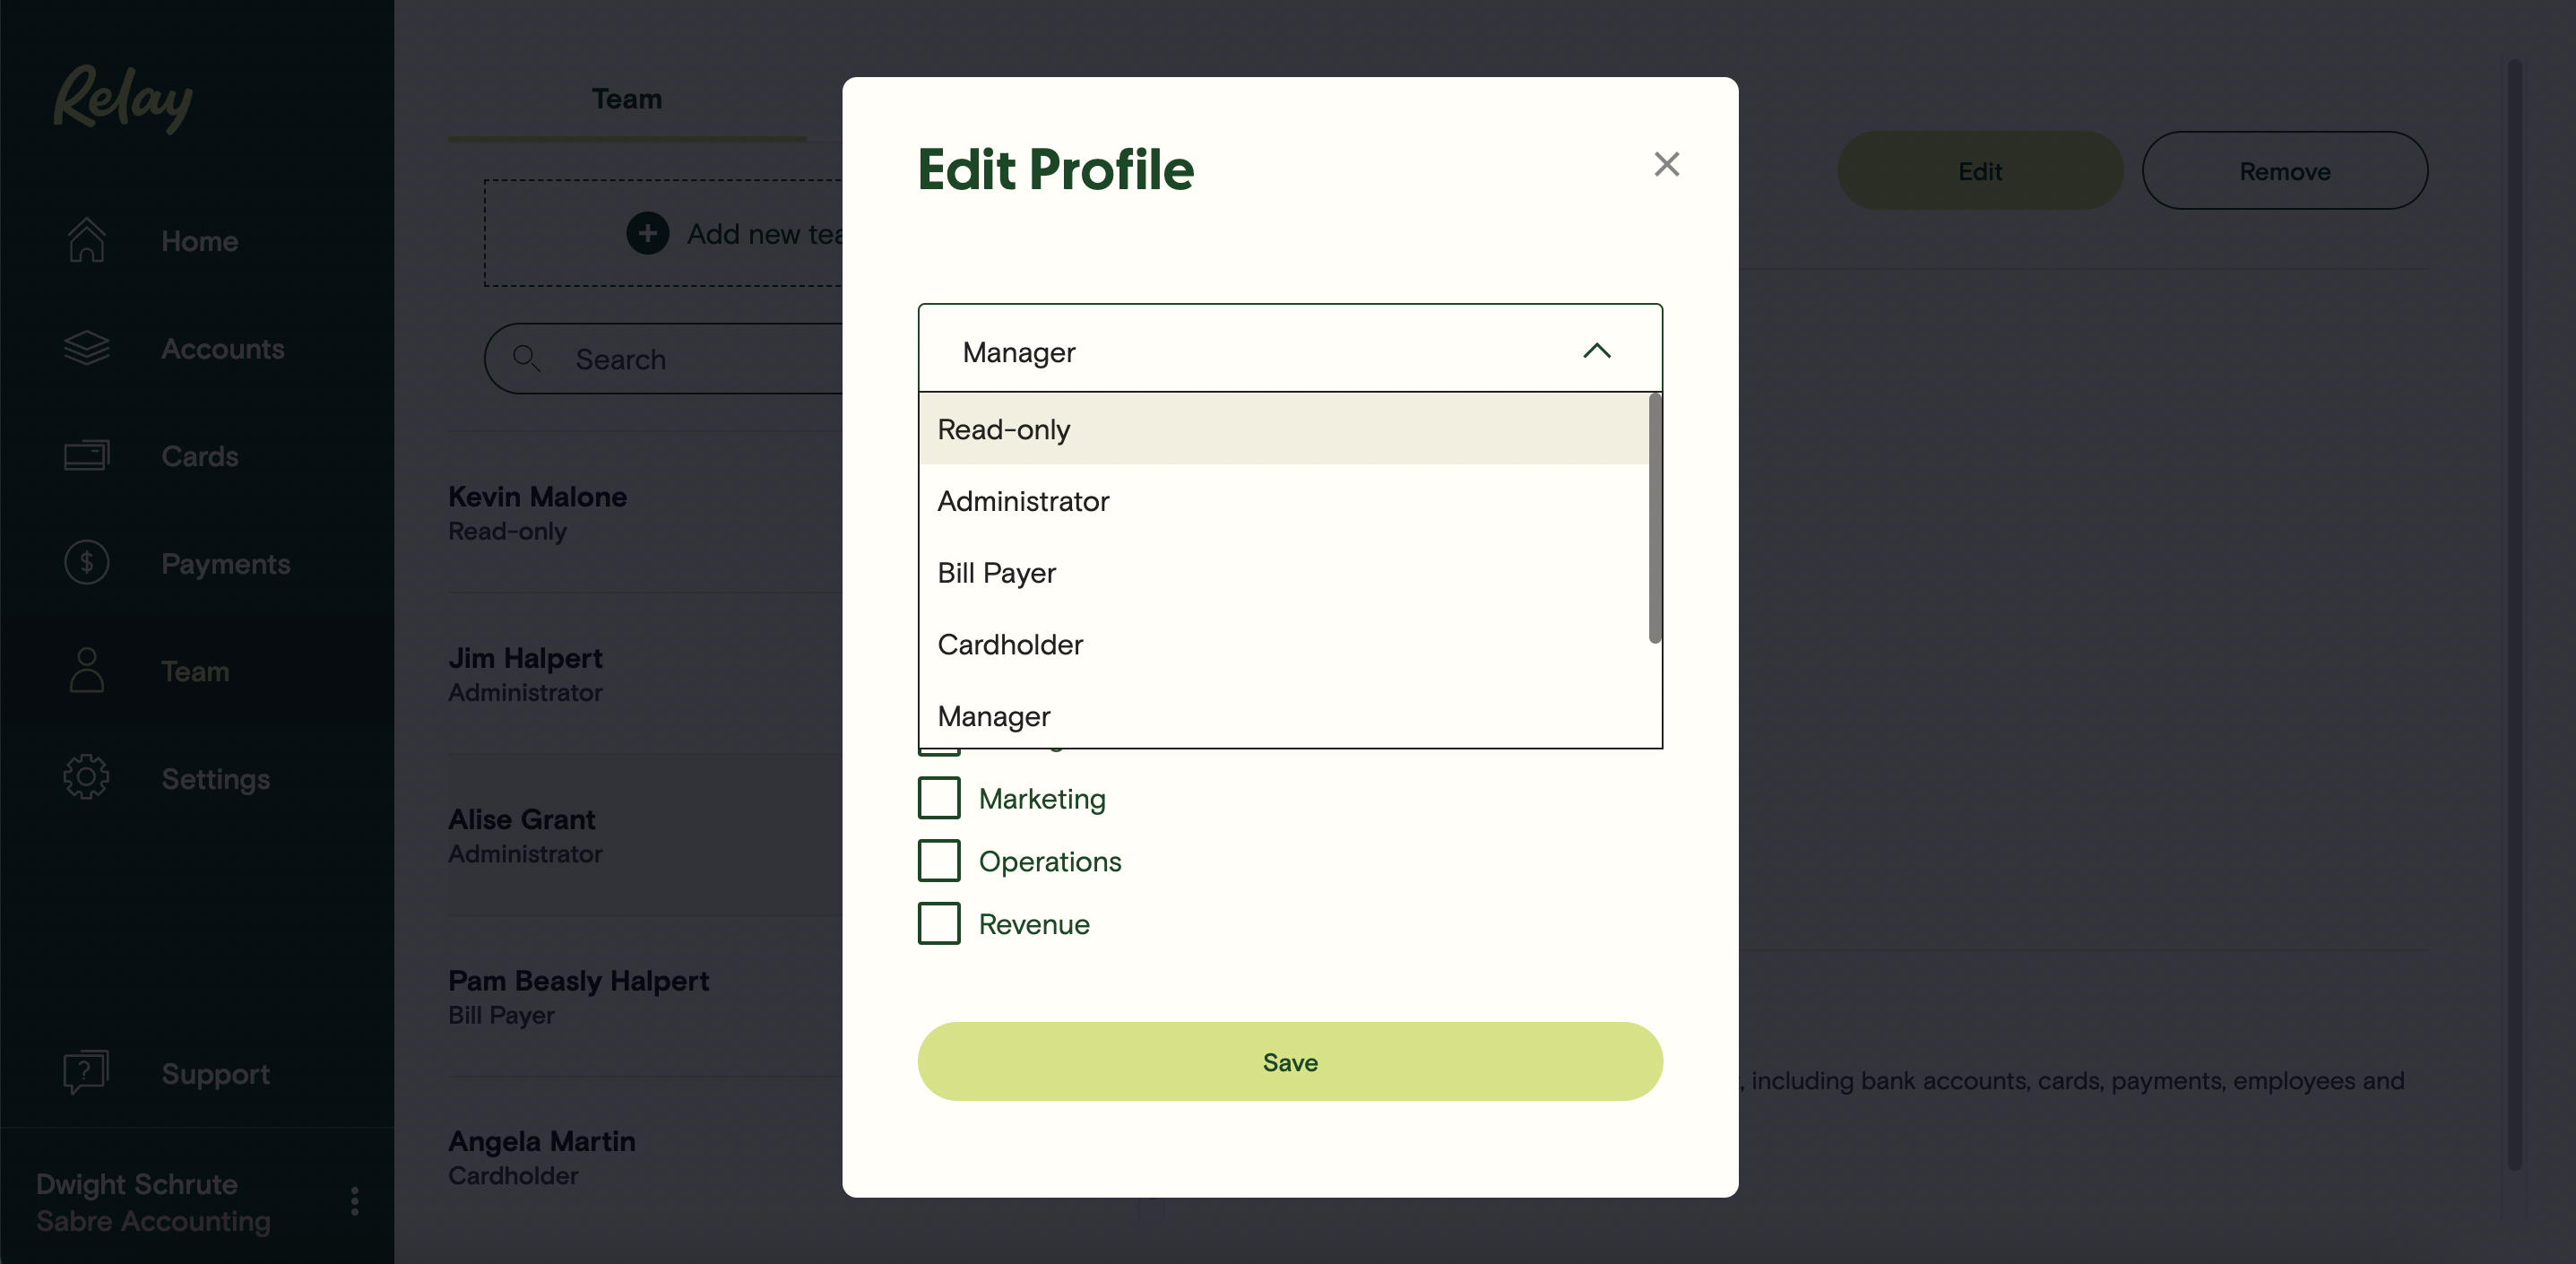Click the Cards icon in the sidebar
This screenshot has height=1264, width=2576.
(86, 455)
